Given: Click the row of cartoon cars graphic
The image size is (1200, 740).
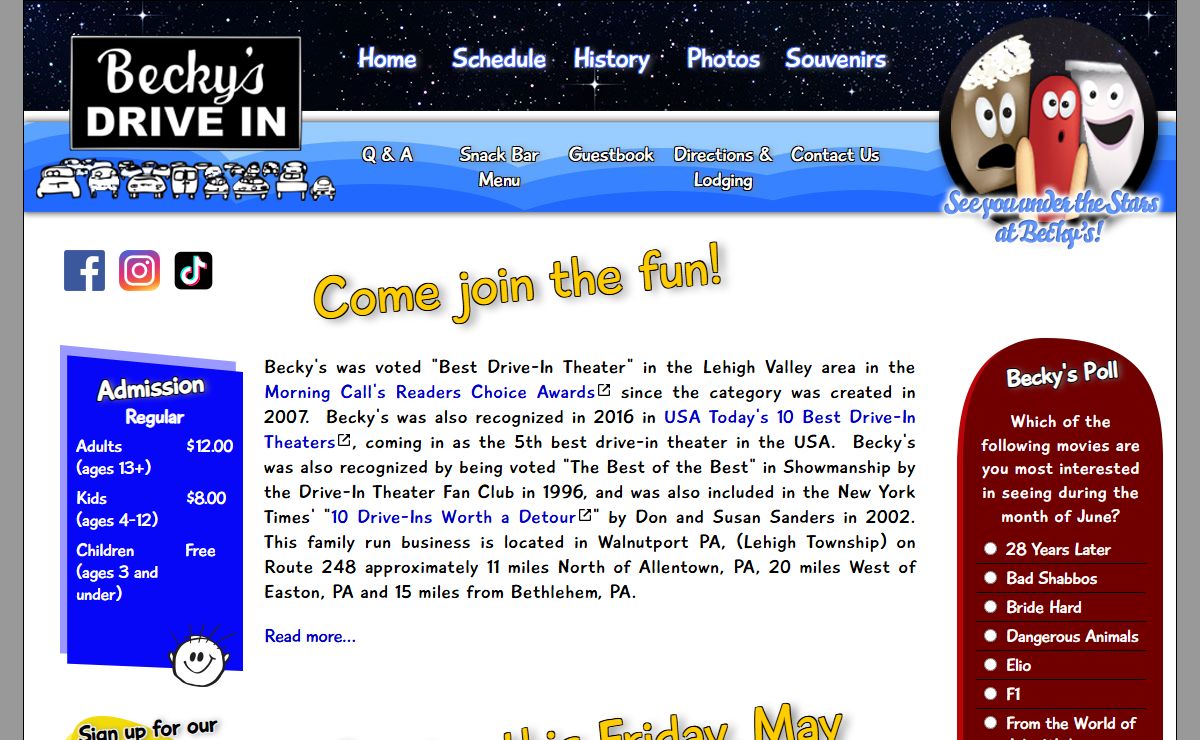Looking at the screenshot, I should pos(186,180).
